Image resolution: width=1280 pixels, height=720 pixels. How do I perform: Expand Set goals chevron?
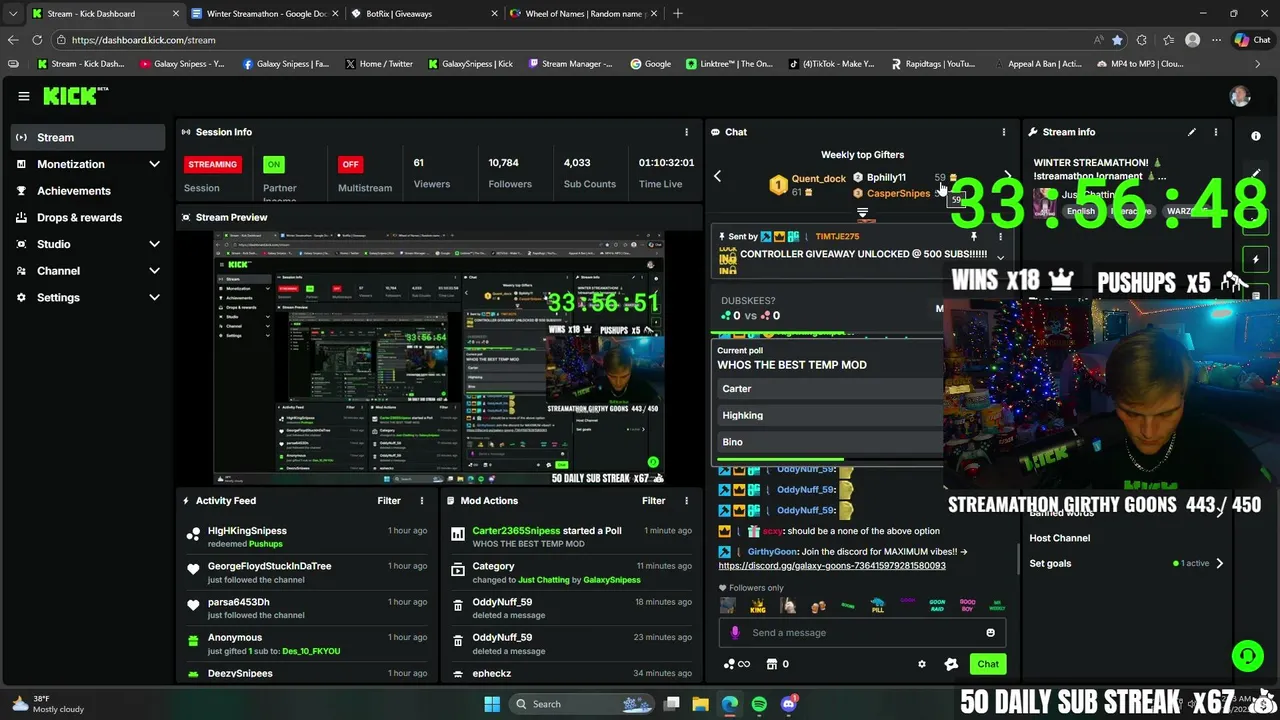tap(1219, 564)
